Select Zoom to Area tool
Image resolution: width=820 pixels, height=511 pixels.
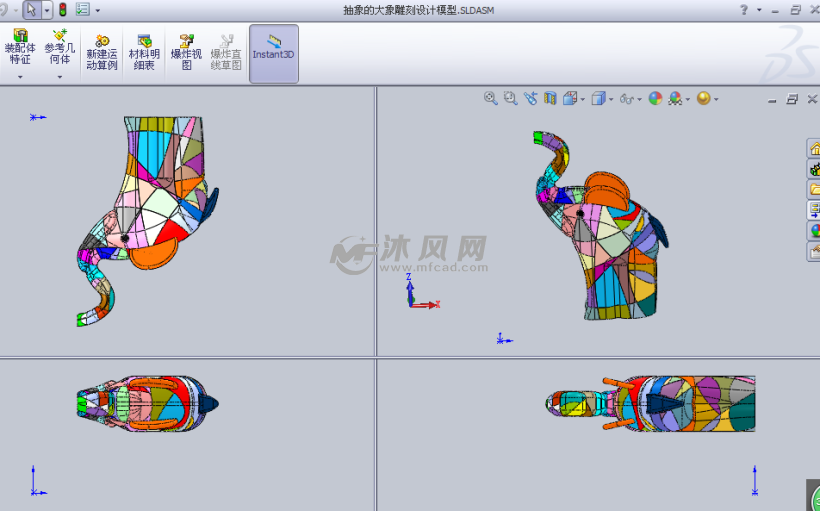point(510,98)
